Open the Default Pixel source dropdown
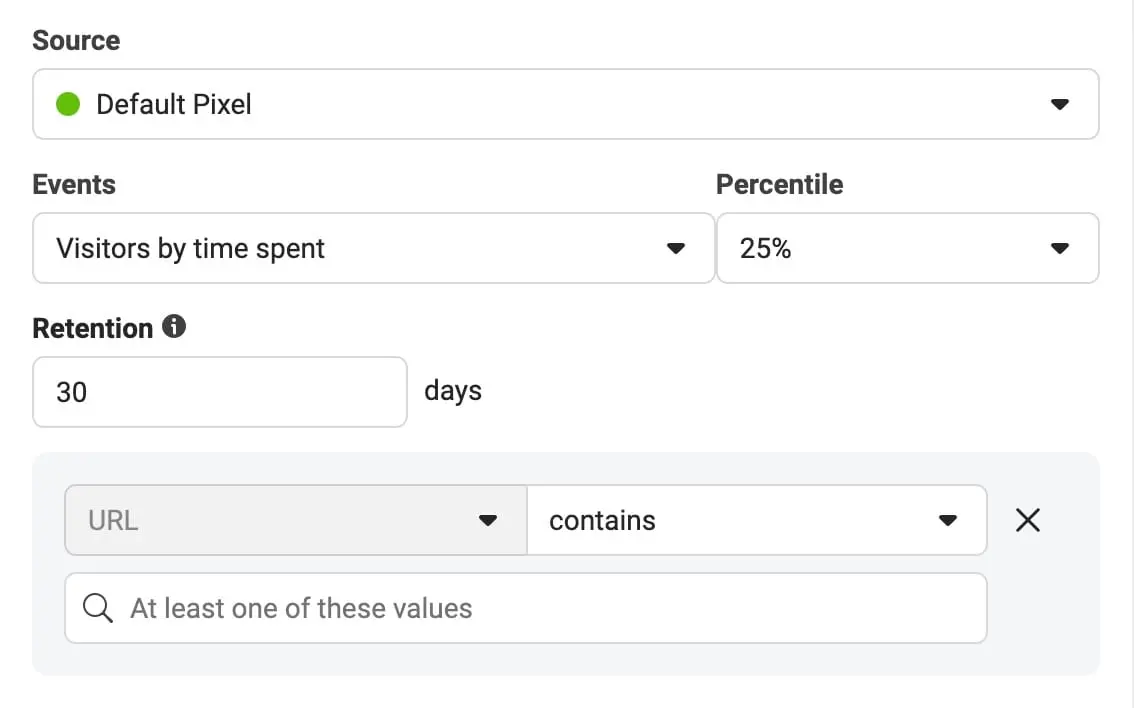The width and height of the screenshot is (1134, 708). (x=565, y=104)
